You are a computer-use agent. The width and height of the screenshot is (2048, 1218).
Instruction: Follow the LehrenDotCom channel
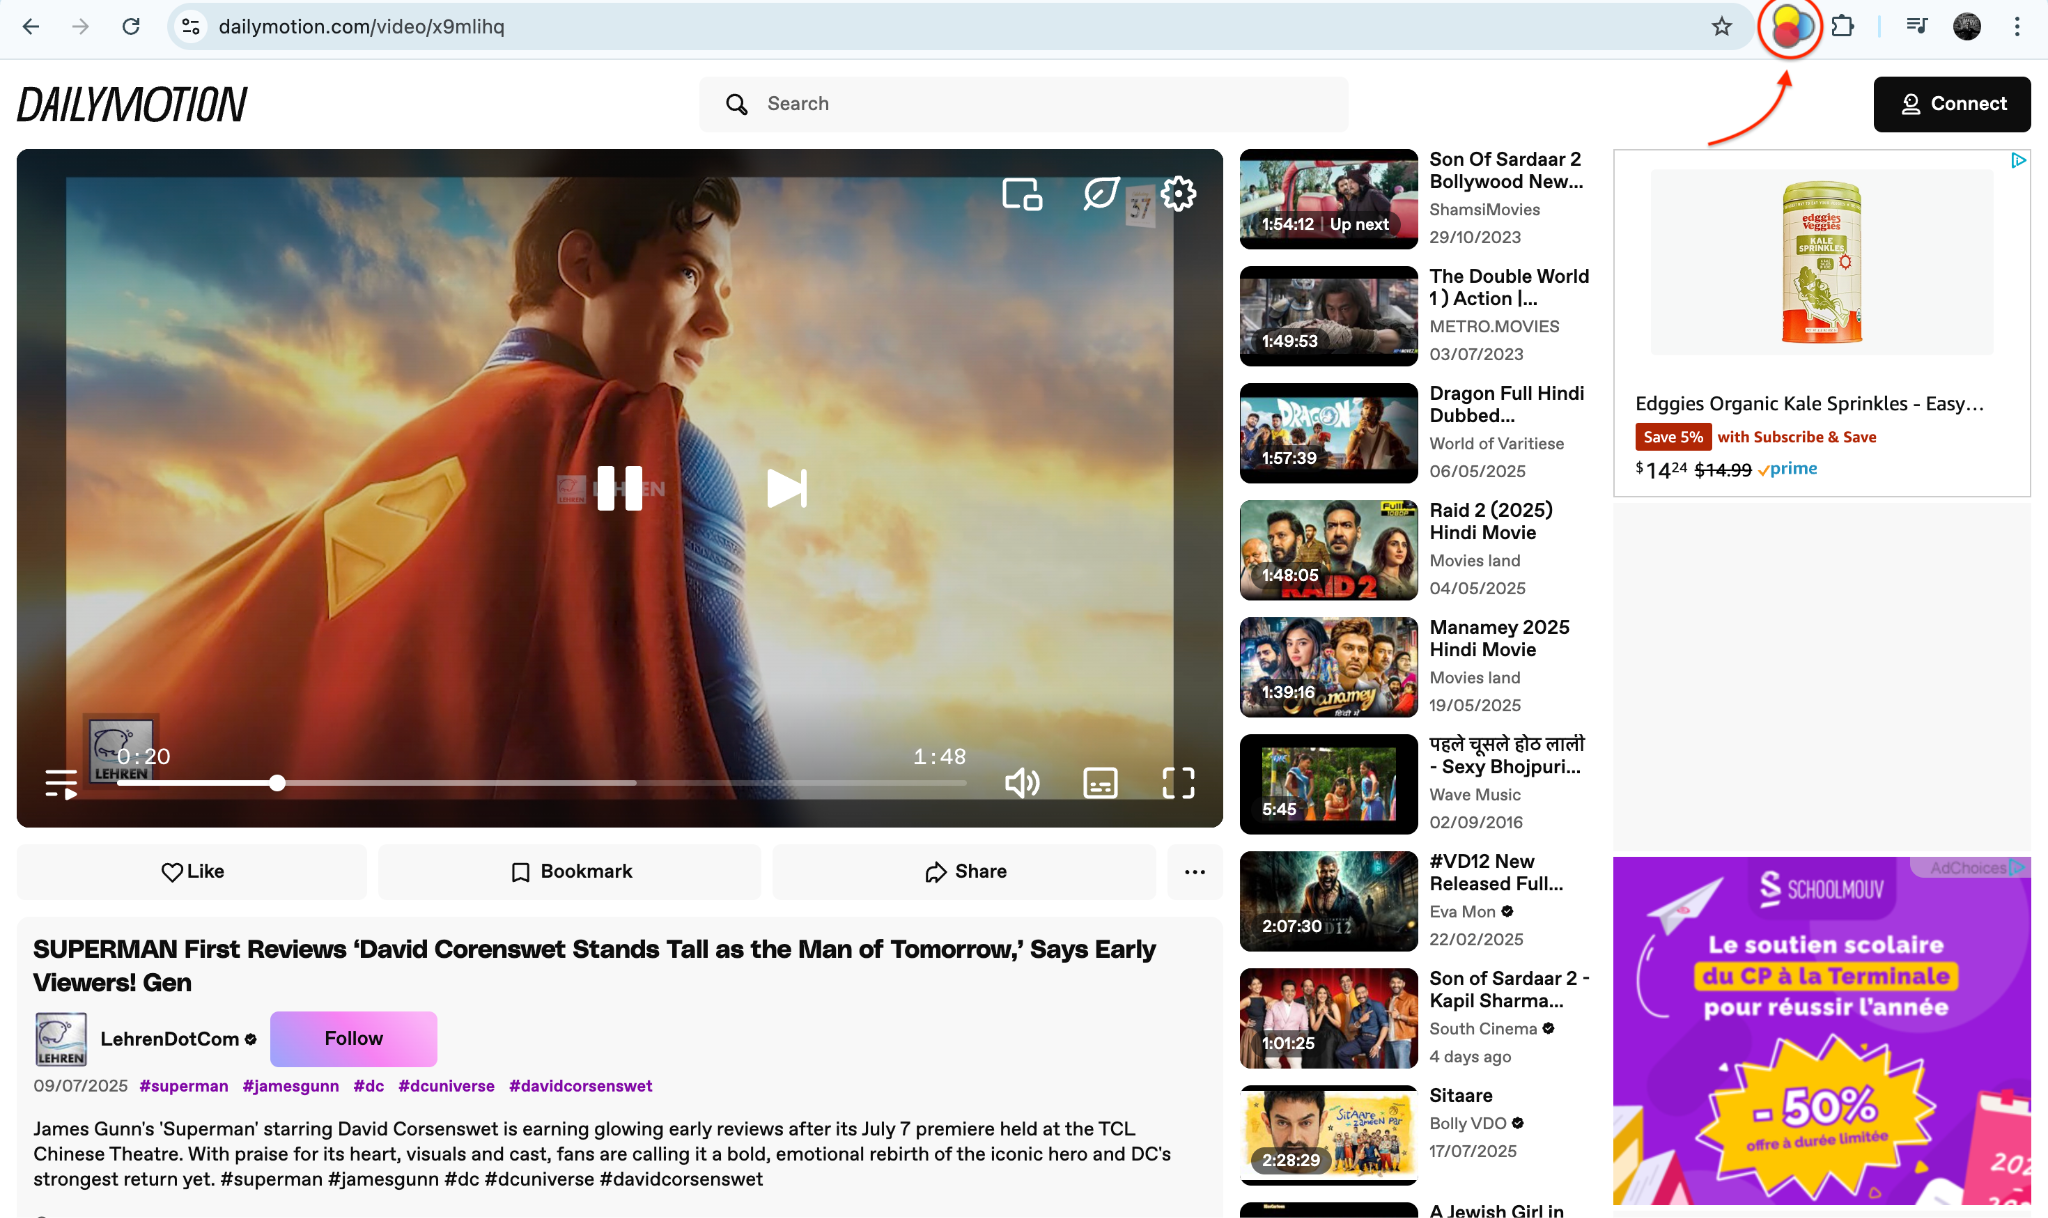(x=353, y=1038)
